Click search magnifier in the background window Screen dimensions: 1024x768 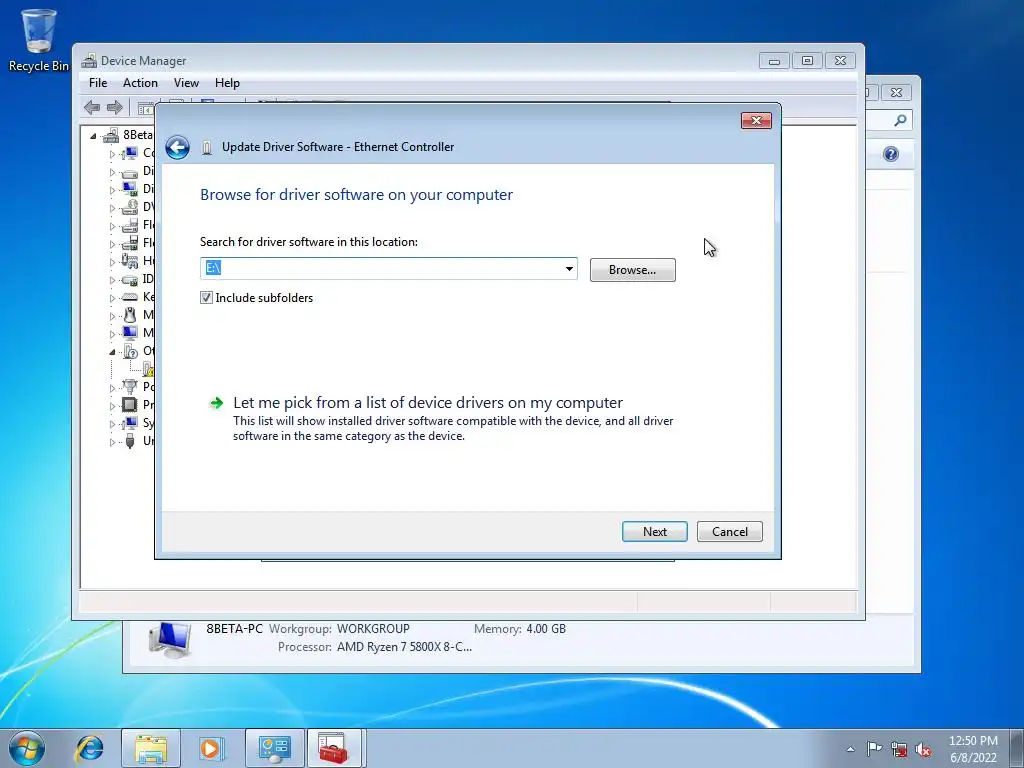coord(901,120)
